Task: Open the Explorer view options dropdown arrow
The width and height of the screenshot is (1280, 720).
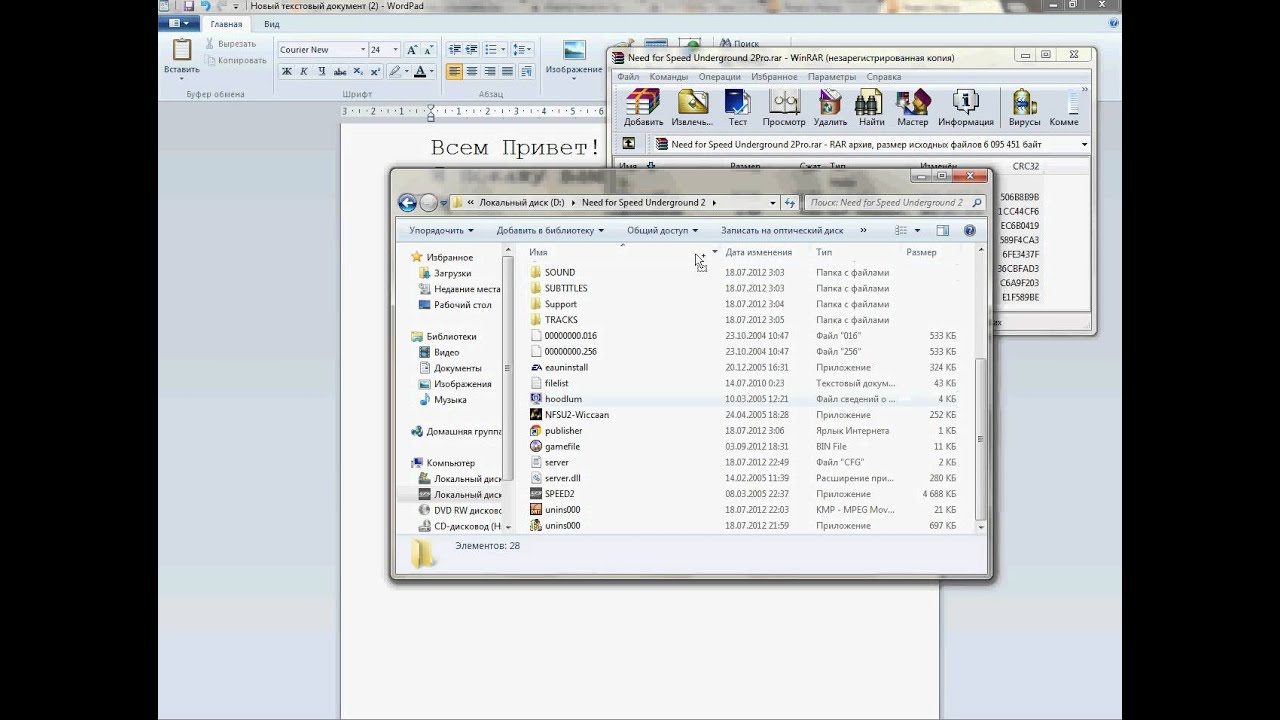Action: (917, 231)
